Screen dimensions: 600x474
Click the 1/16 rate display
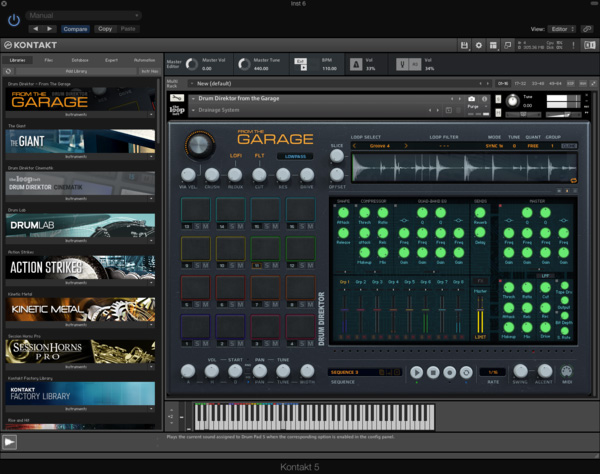493,372
